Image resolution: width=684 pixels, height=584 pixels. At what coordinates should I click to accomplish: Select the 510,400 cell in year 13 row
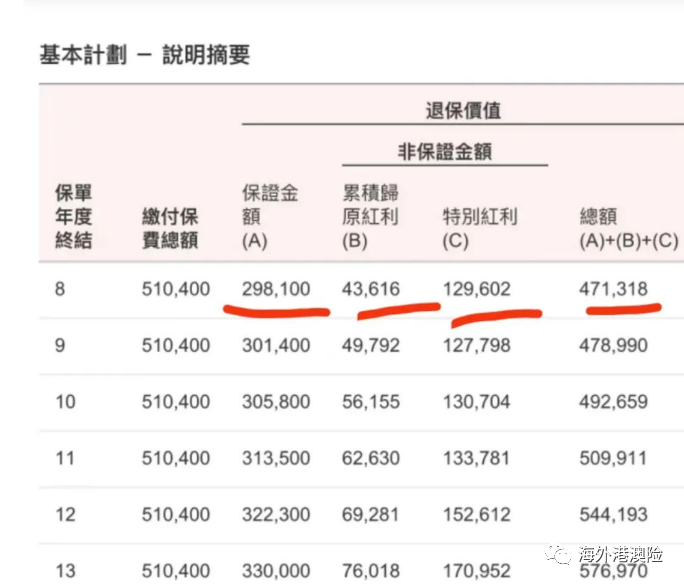[176, 571]
